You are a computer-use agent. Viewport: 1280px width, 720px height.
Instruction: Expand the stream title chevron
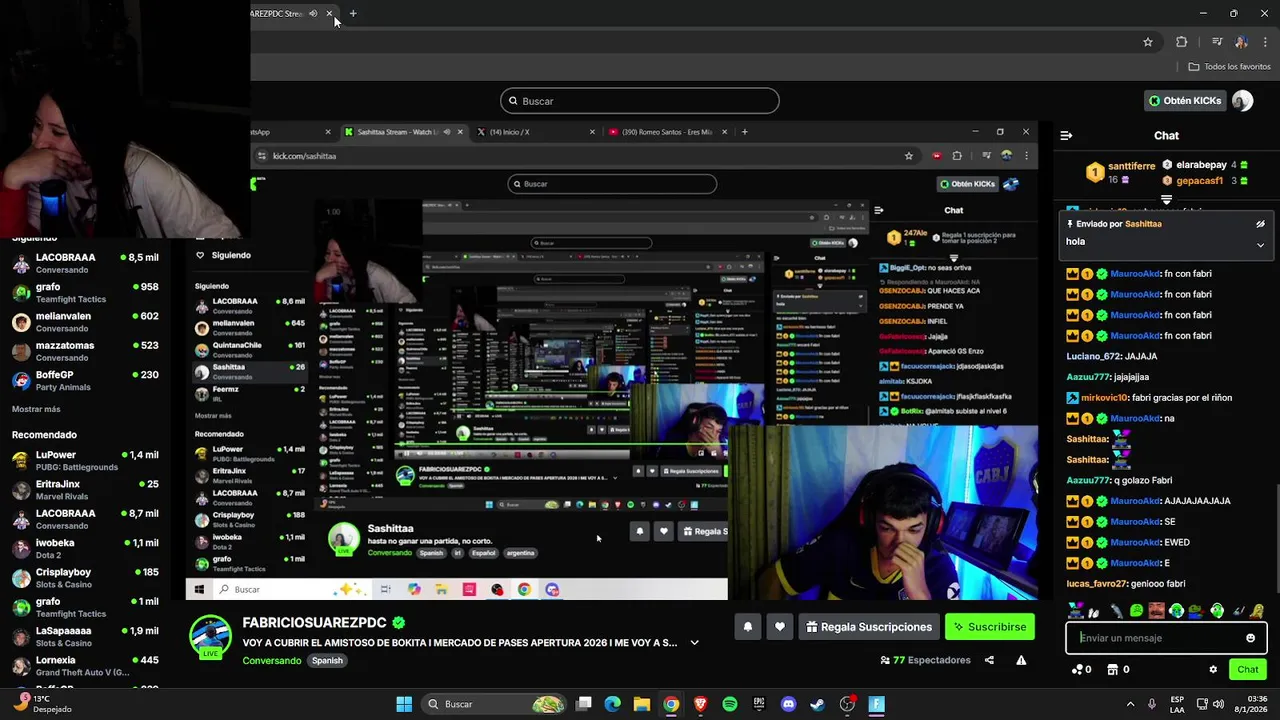pyautogui.click(x=694, y=643)
